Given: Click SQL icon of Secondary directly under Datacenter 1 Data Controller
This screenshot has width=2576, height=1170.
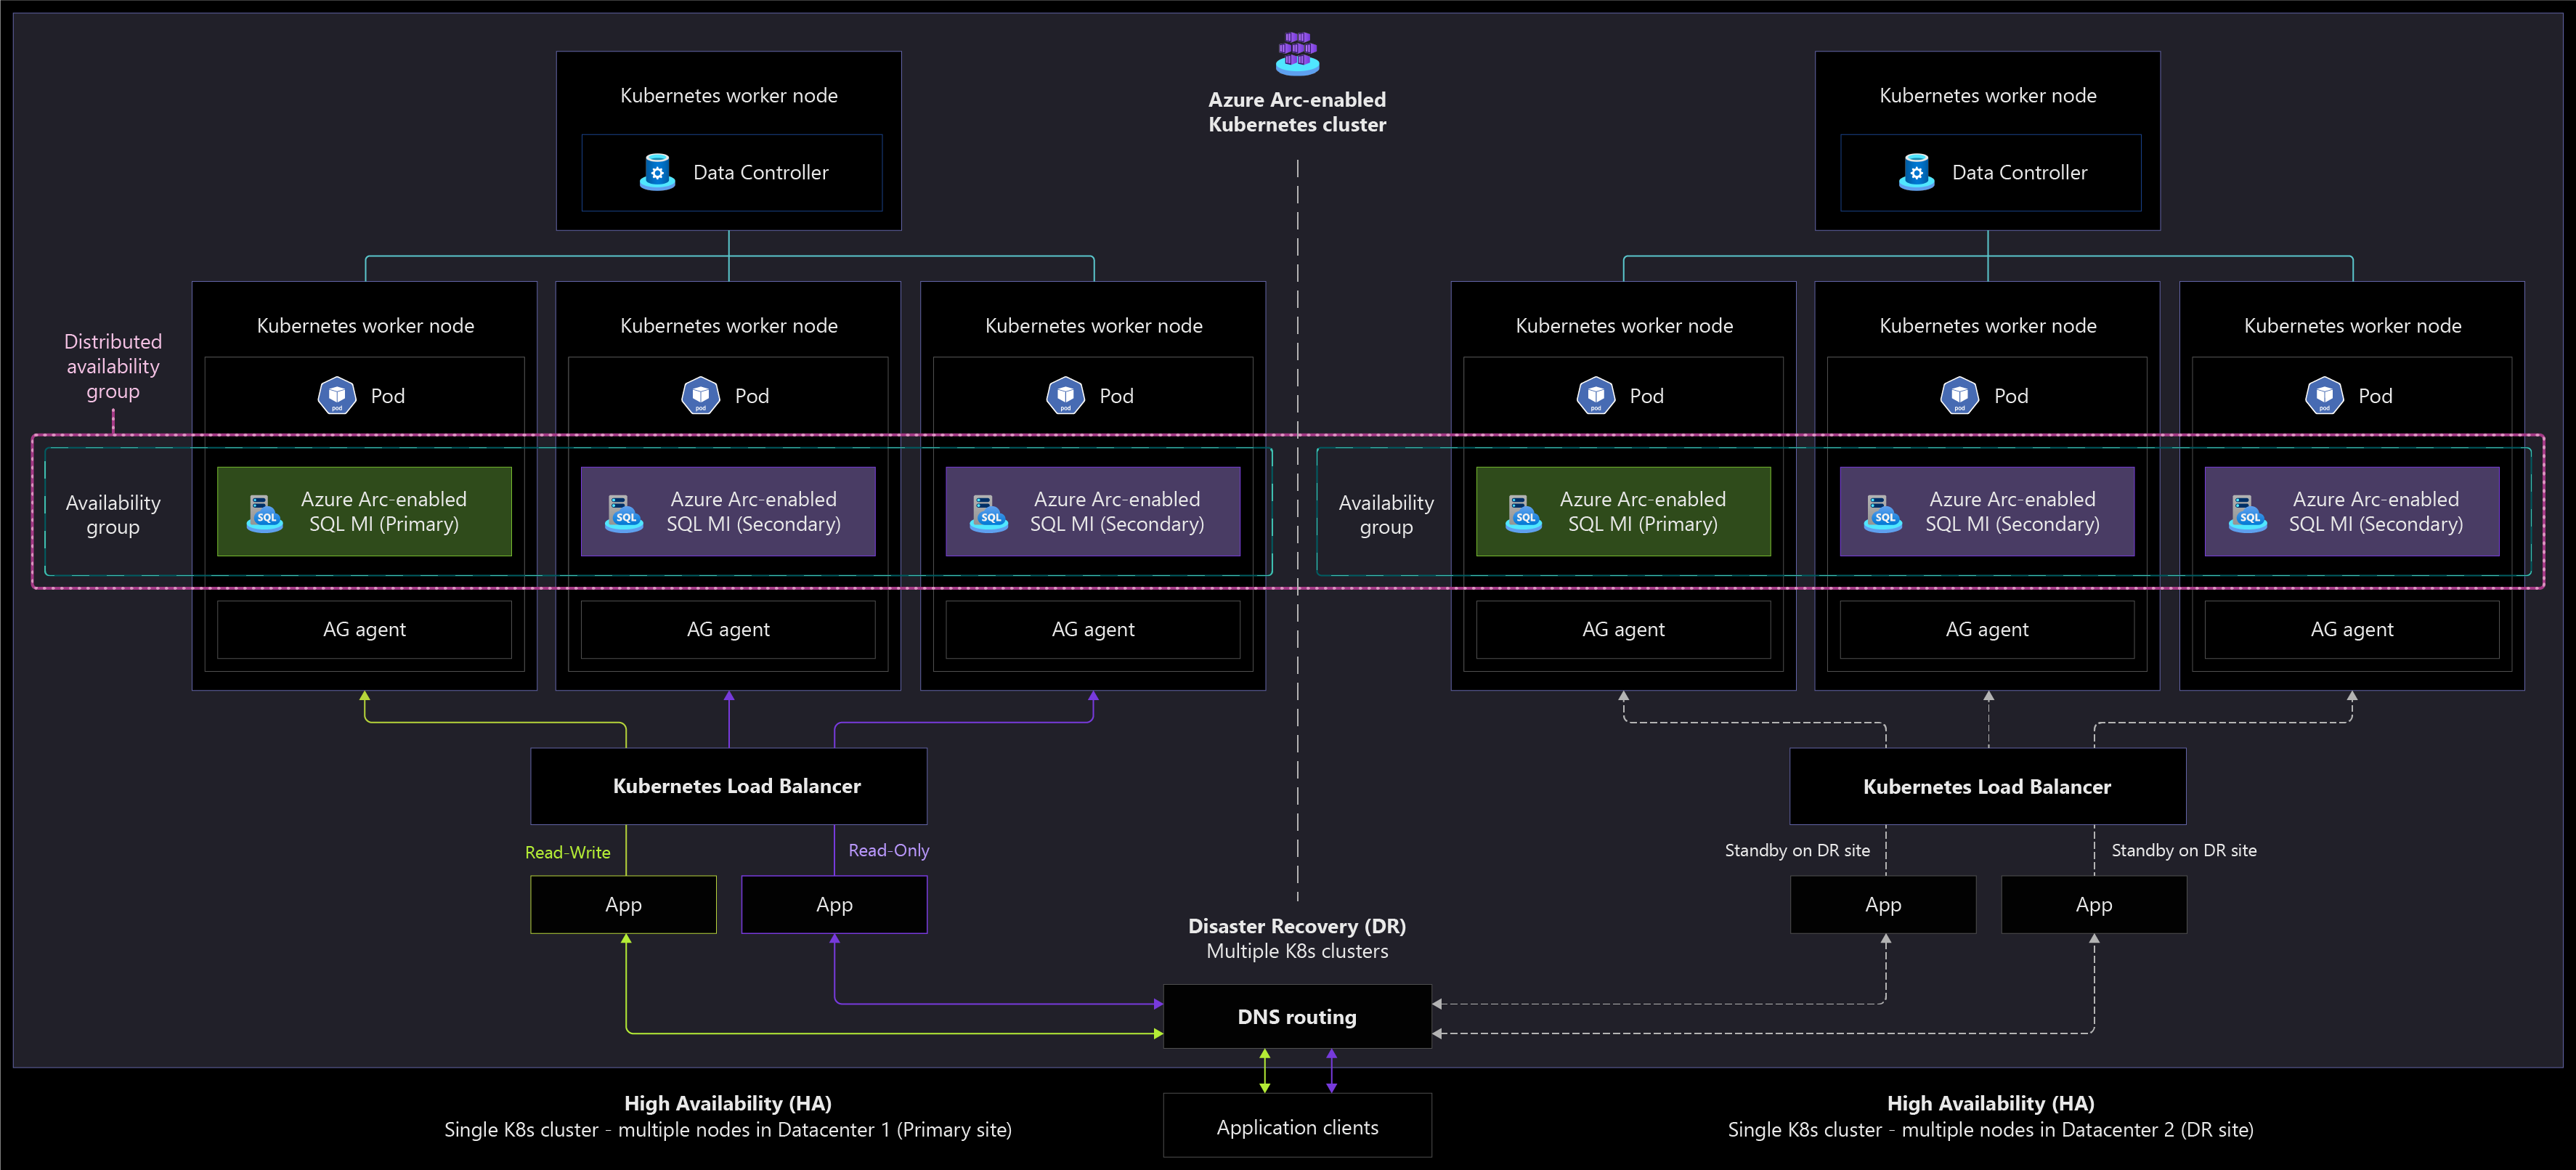Looking at the screenshot, I should click(x=624, y=513).
